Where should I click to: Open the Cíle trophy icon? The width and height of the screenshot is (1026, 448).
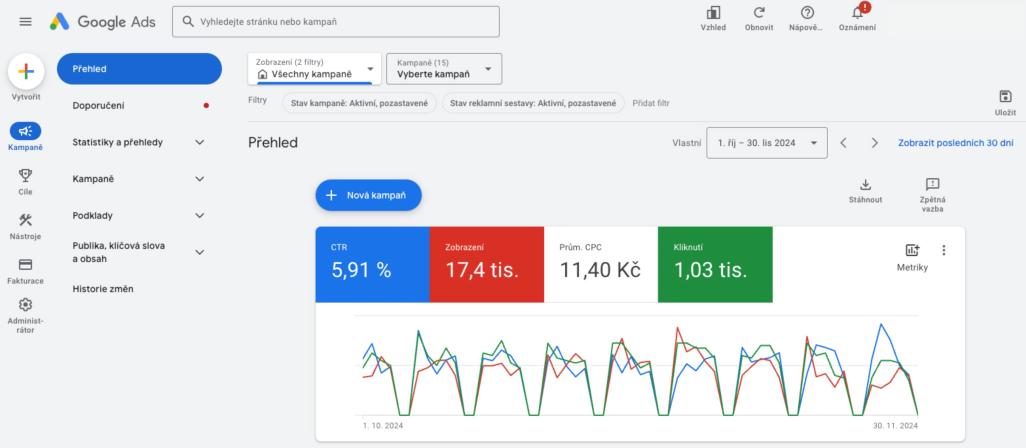26,175
